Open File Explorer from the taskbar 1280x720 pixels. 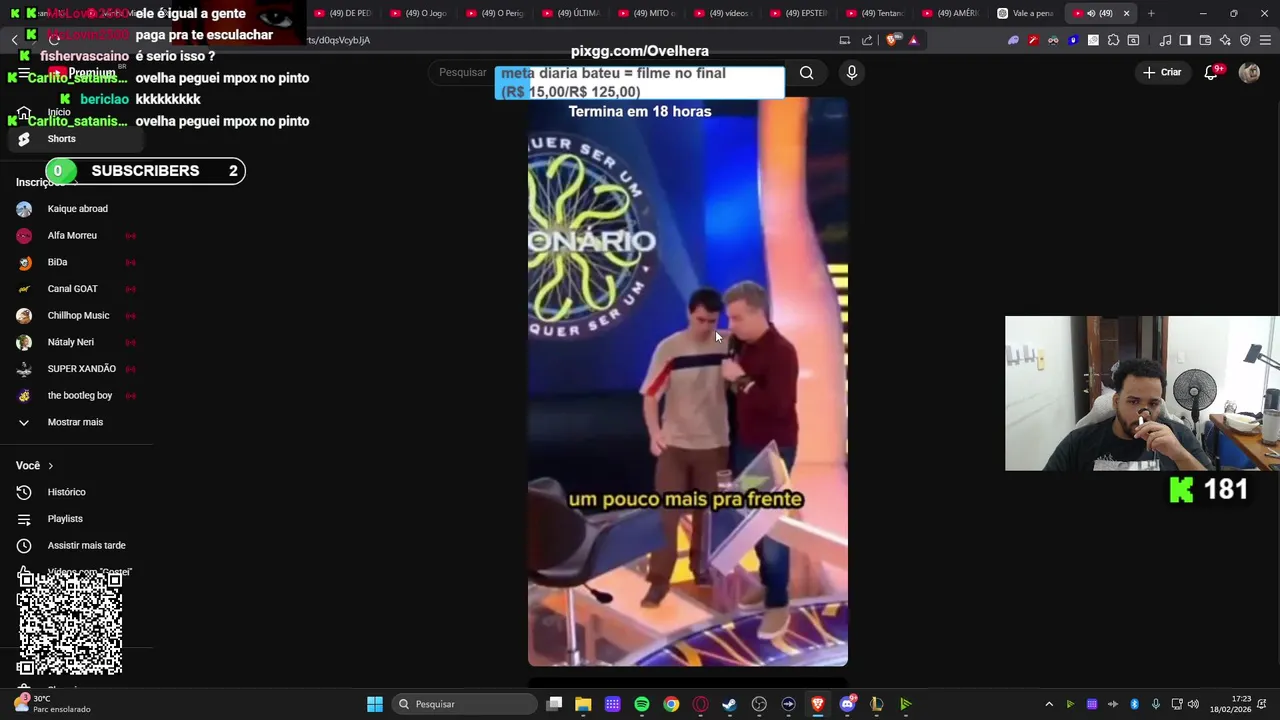coord(583,704)
